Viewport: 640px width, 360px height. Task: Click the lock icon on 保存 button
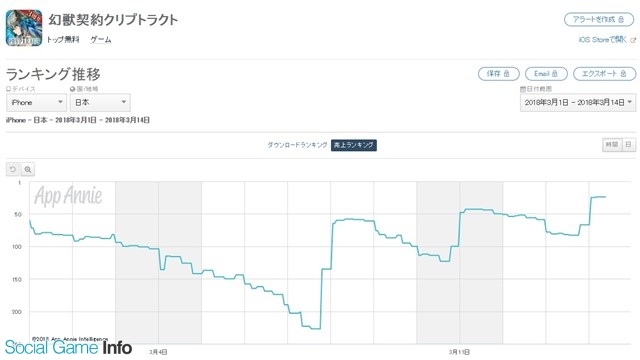click(507, 74)
